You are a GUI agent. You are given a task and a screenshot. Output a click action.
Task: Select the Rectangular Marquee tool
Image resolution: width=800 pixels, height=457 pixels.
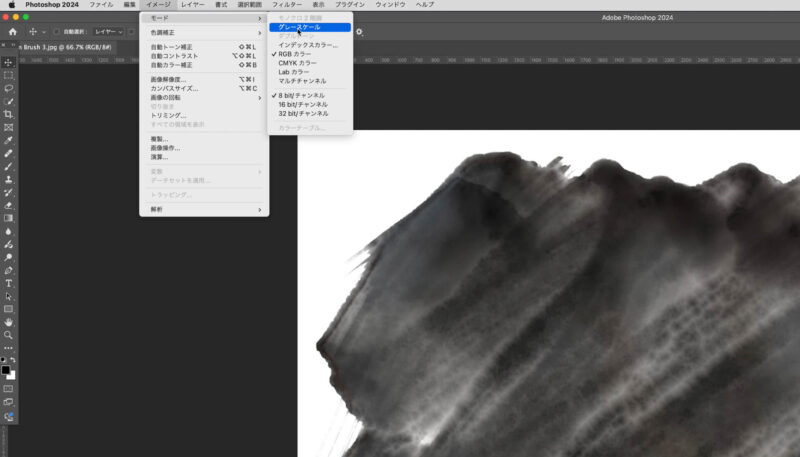(9, 75)
